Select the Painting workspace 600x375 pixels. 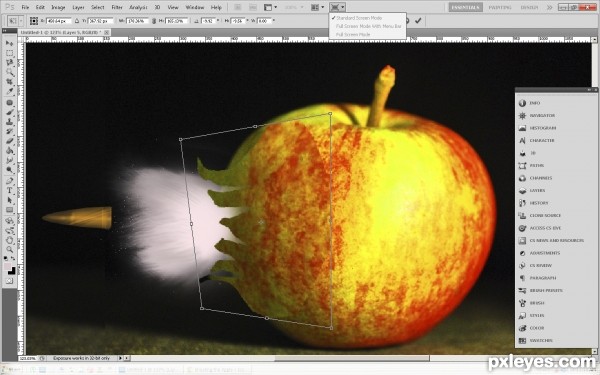point(500,7)
